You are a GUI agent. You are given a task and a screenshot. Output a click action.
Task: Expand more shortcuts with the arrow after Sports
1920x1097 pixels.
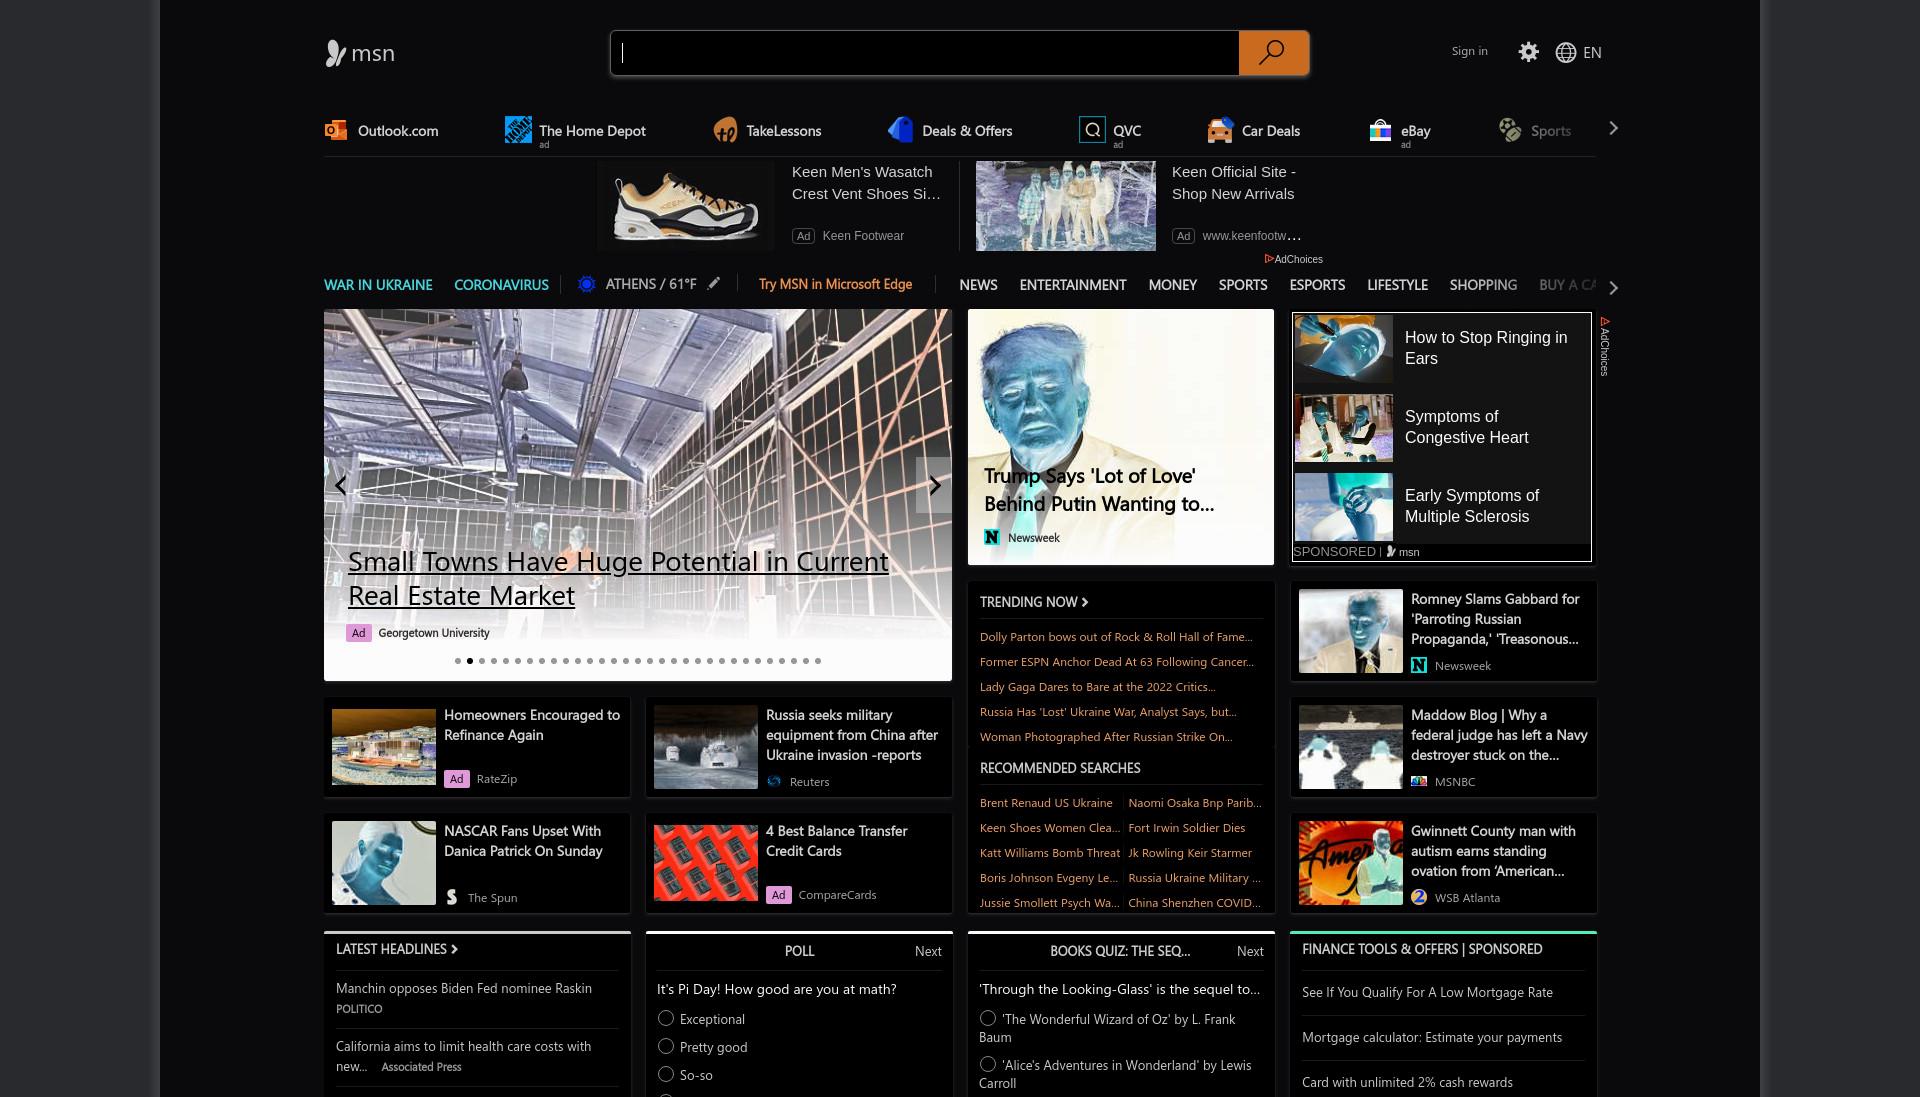click(1613, 129)
